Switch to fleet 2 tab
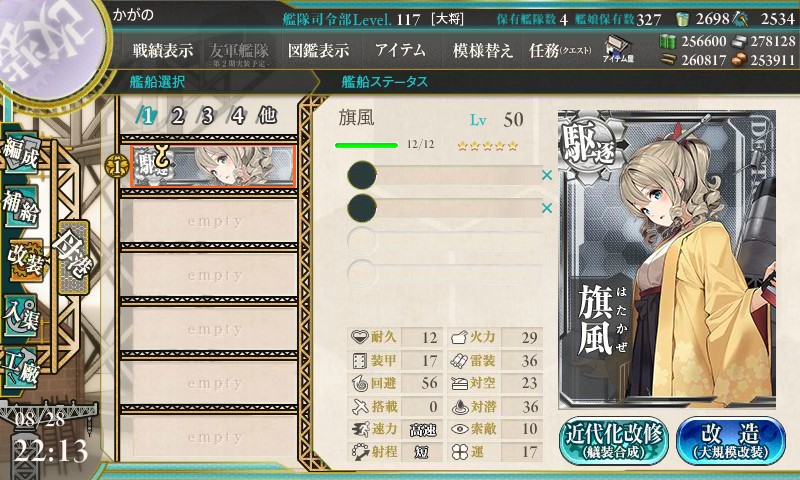 click(x=177, y=116)
